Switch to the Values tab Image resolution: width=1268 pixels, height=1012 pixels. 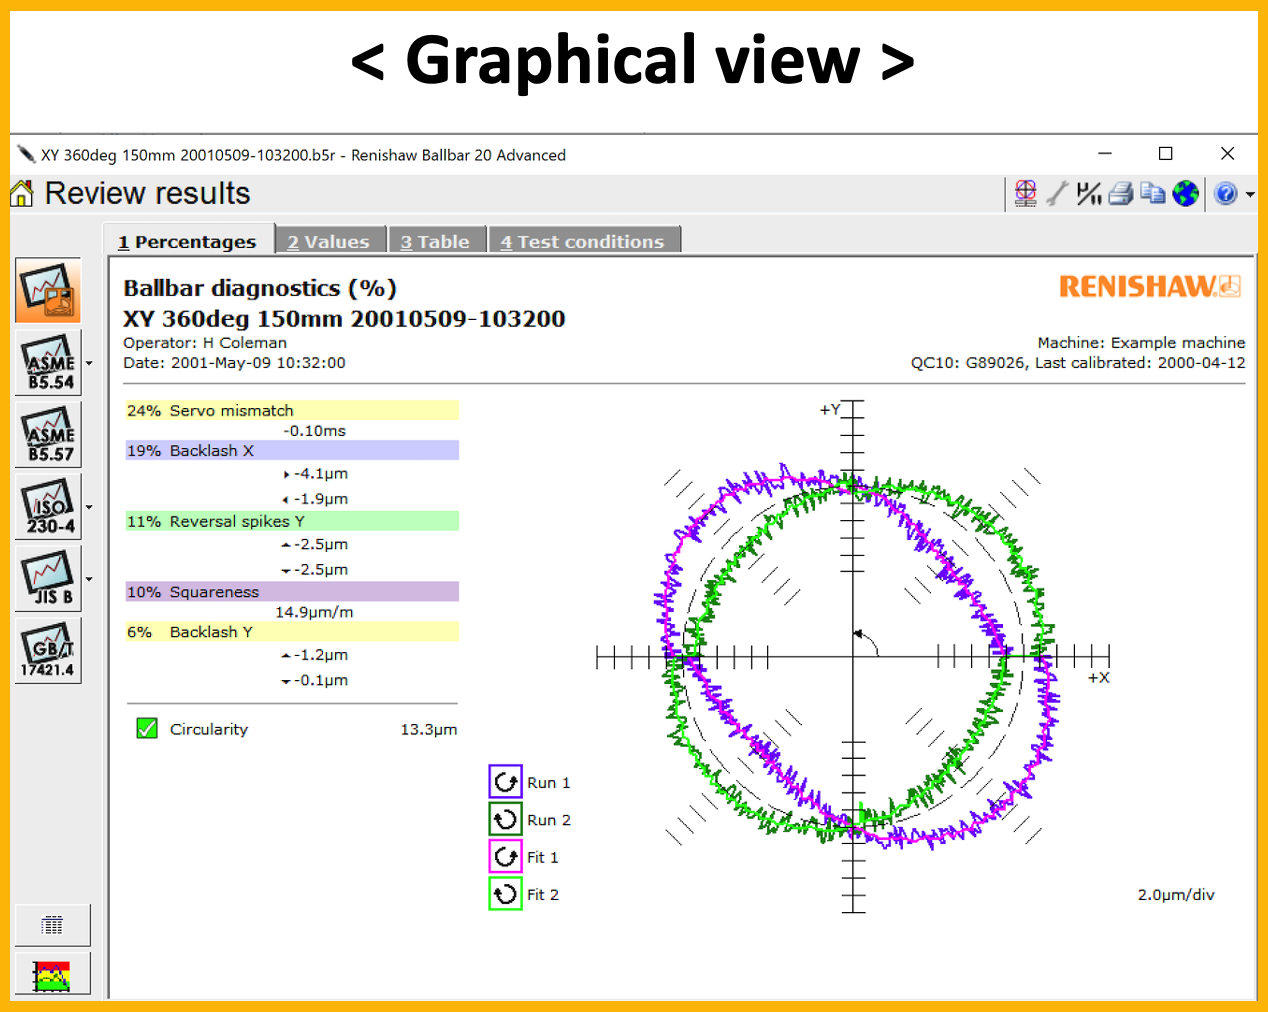point(329,242)
